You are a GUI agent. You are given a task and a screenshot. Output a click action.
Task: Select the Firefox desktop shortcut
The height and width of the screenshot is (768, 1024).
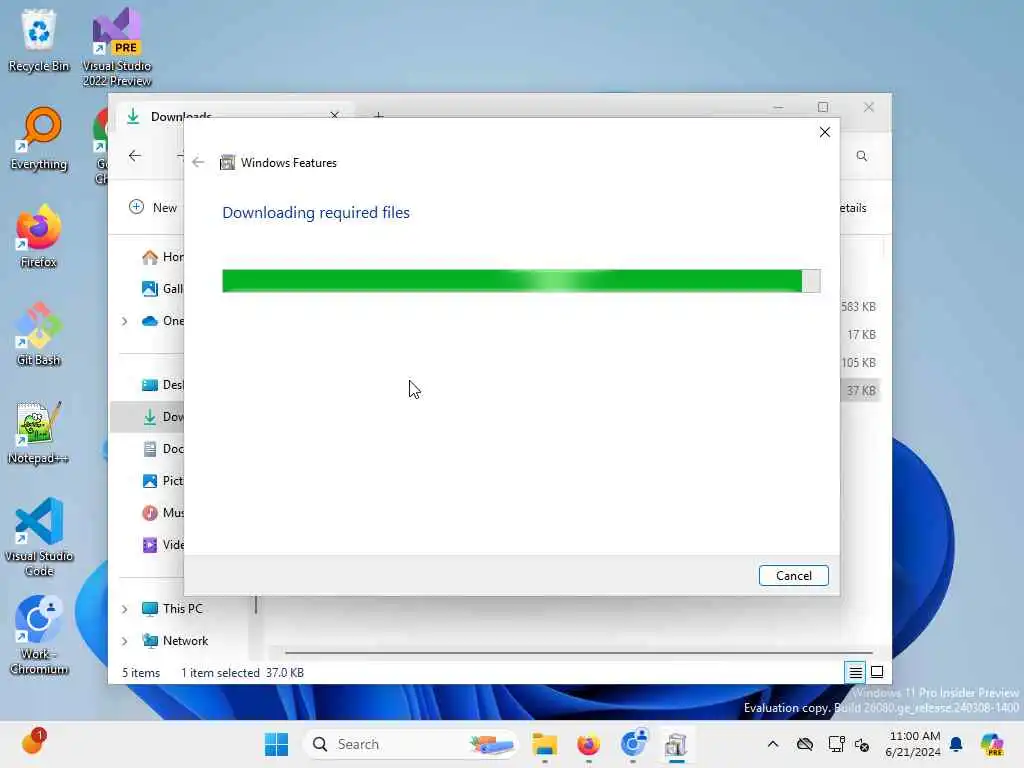coord(39,236)
